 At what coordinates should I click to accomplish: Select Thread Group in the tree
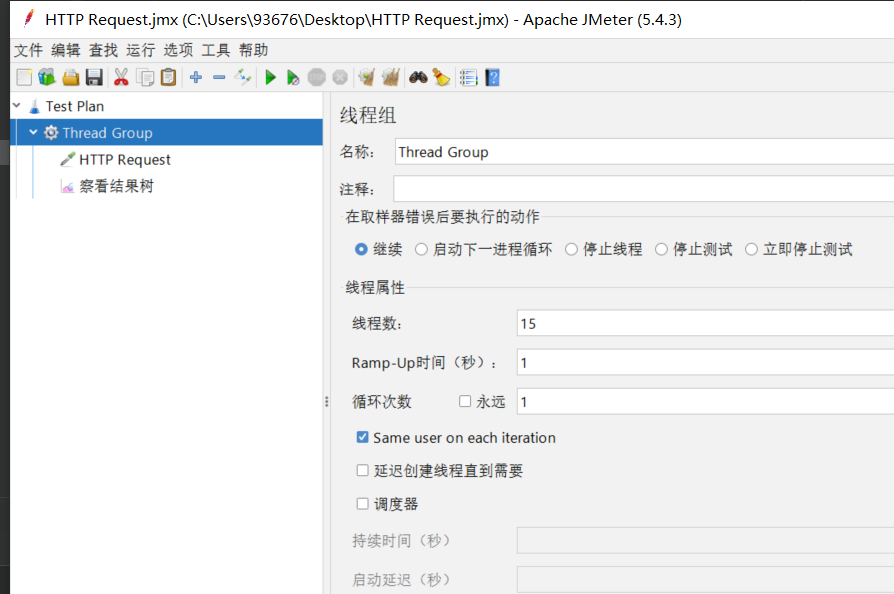click(x=107, y=133)
